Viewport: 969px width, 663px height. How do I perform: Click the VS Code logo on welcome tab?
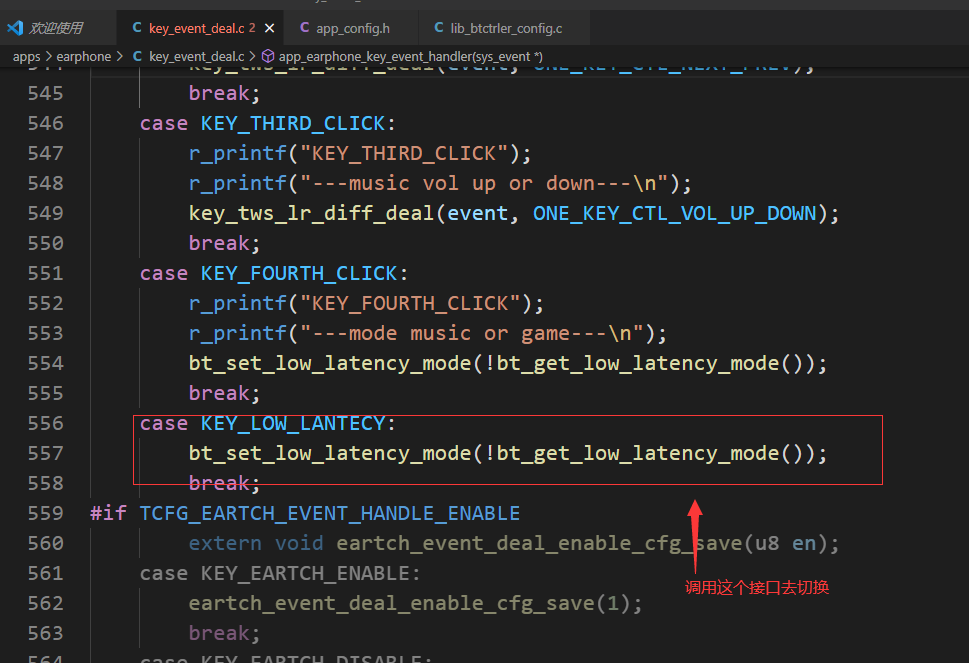(15, 28)
